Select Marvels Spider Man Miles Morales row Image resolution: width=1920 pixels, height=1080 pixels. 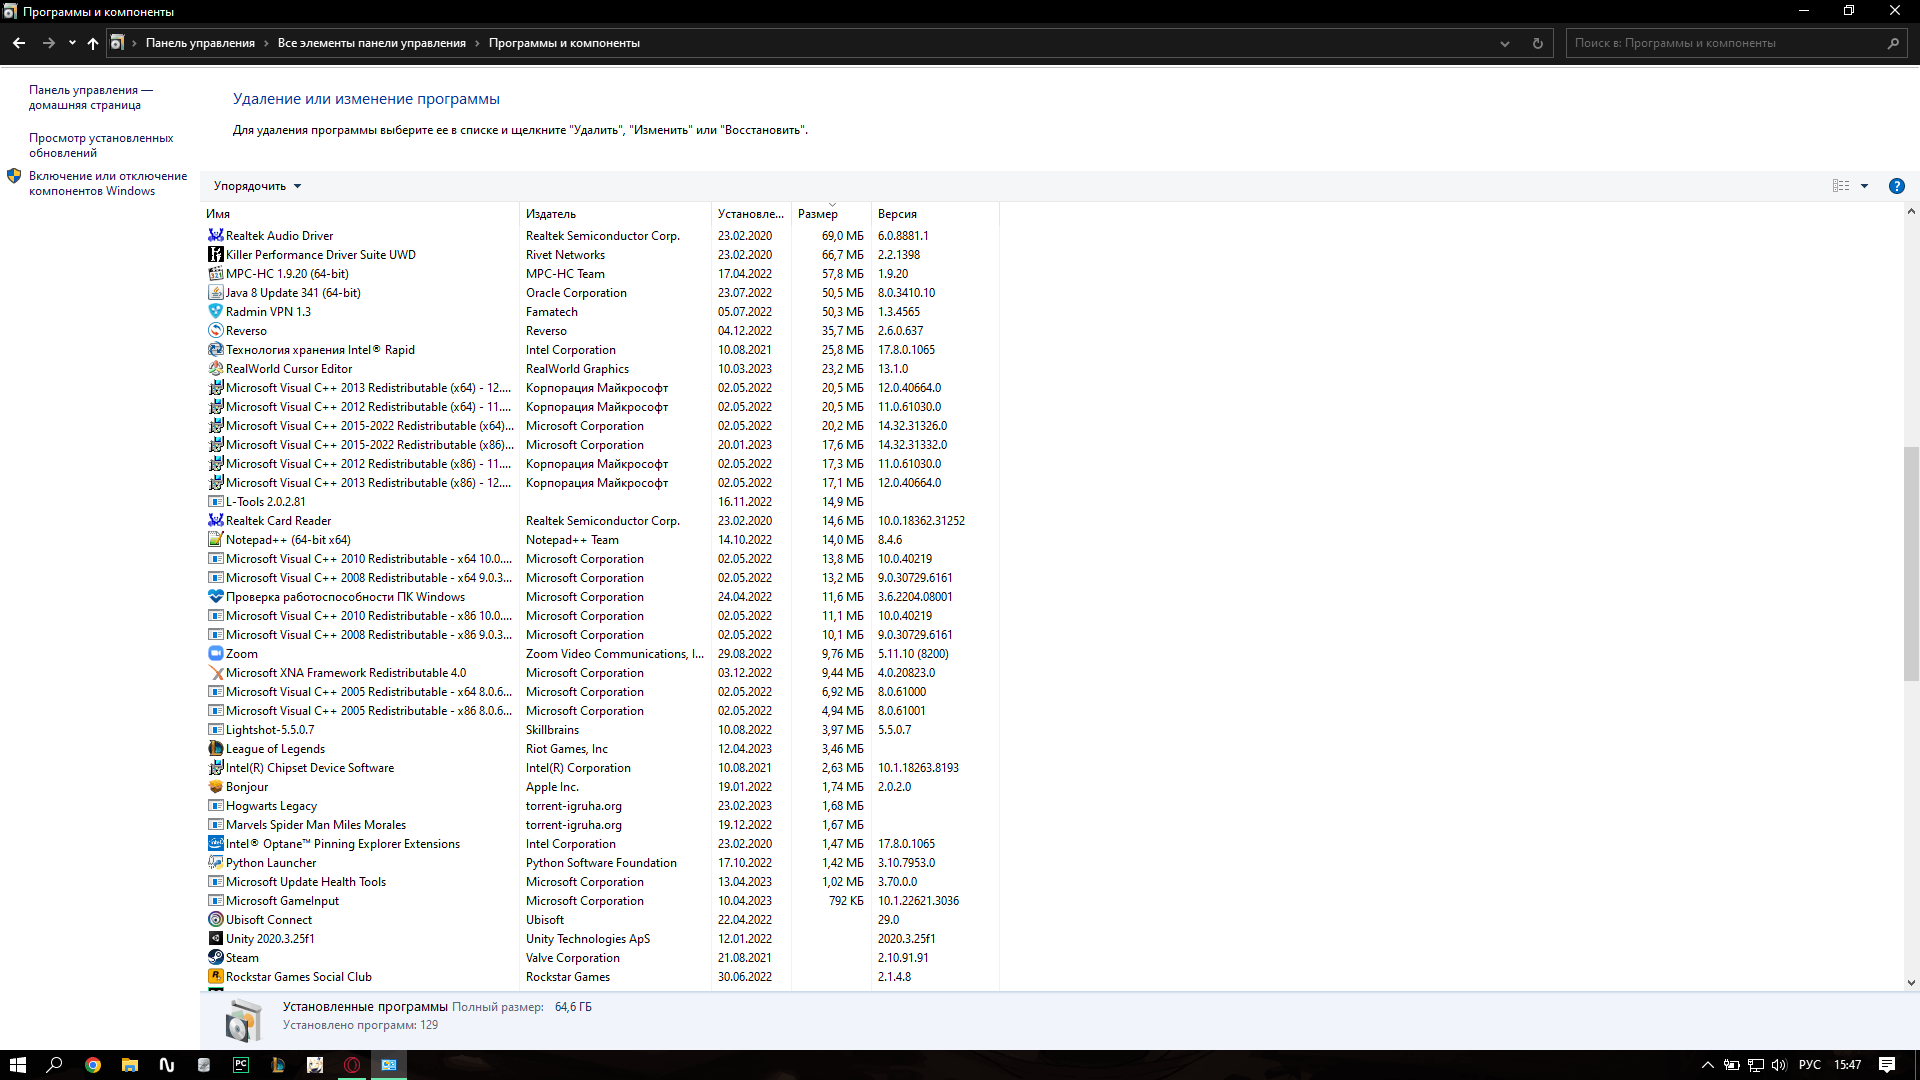[600, 824]
